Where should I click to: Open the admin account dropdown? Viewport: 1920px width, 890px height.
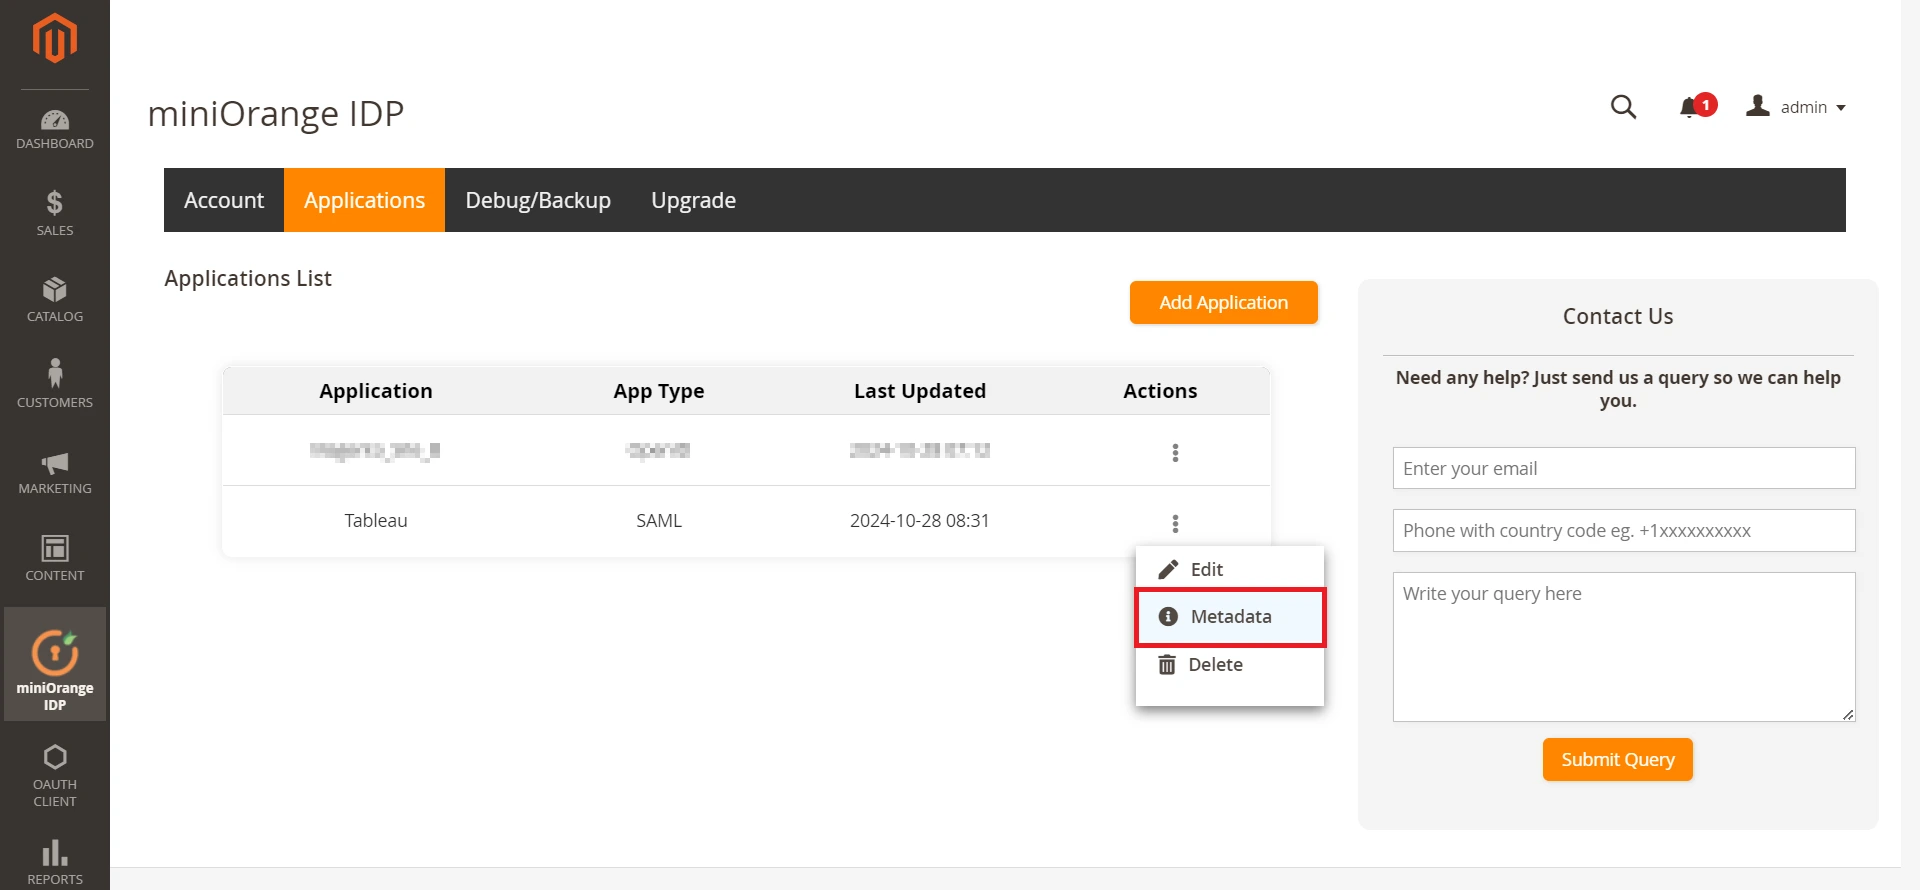(1796, 106)
